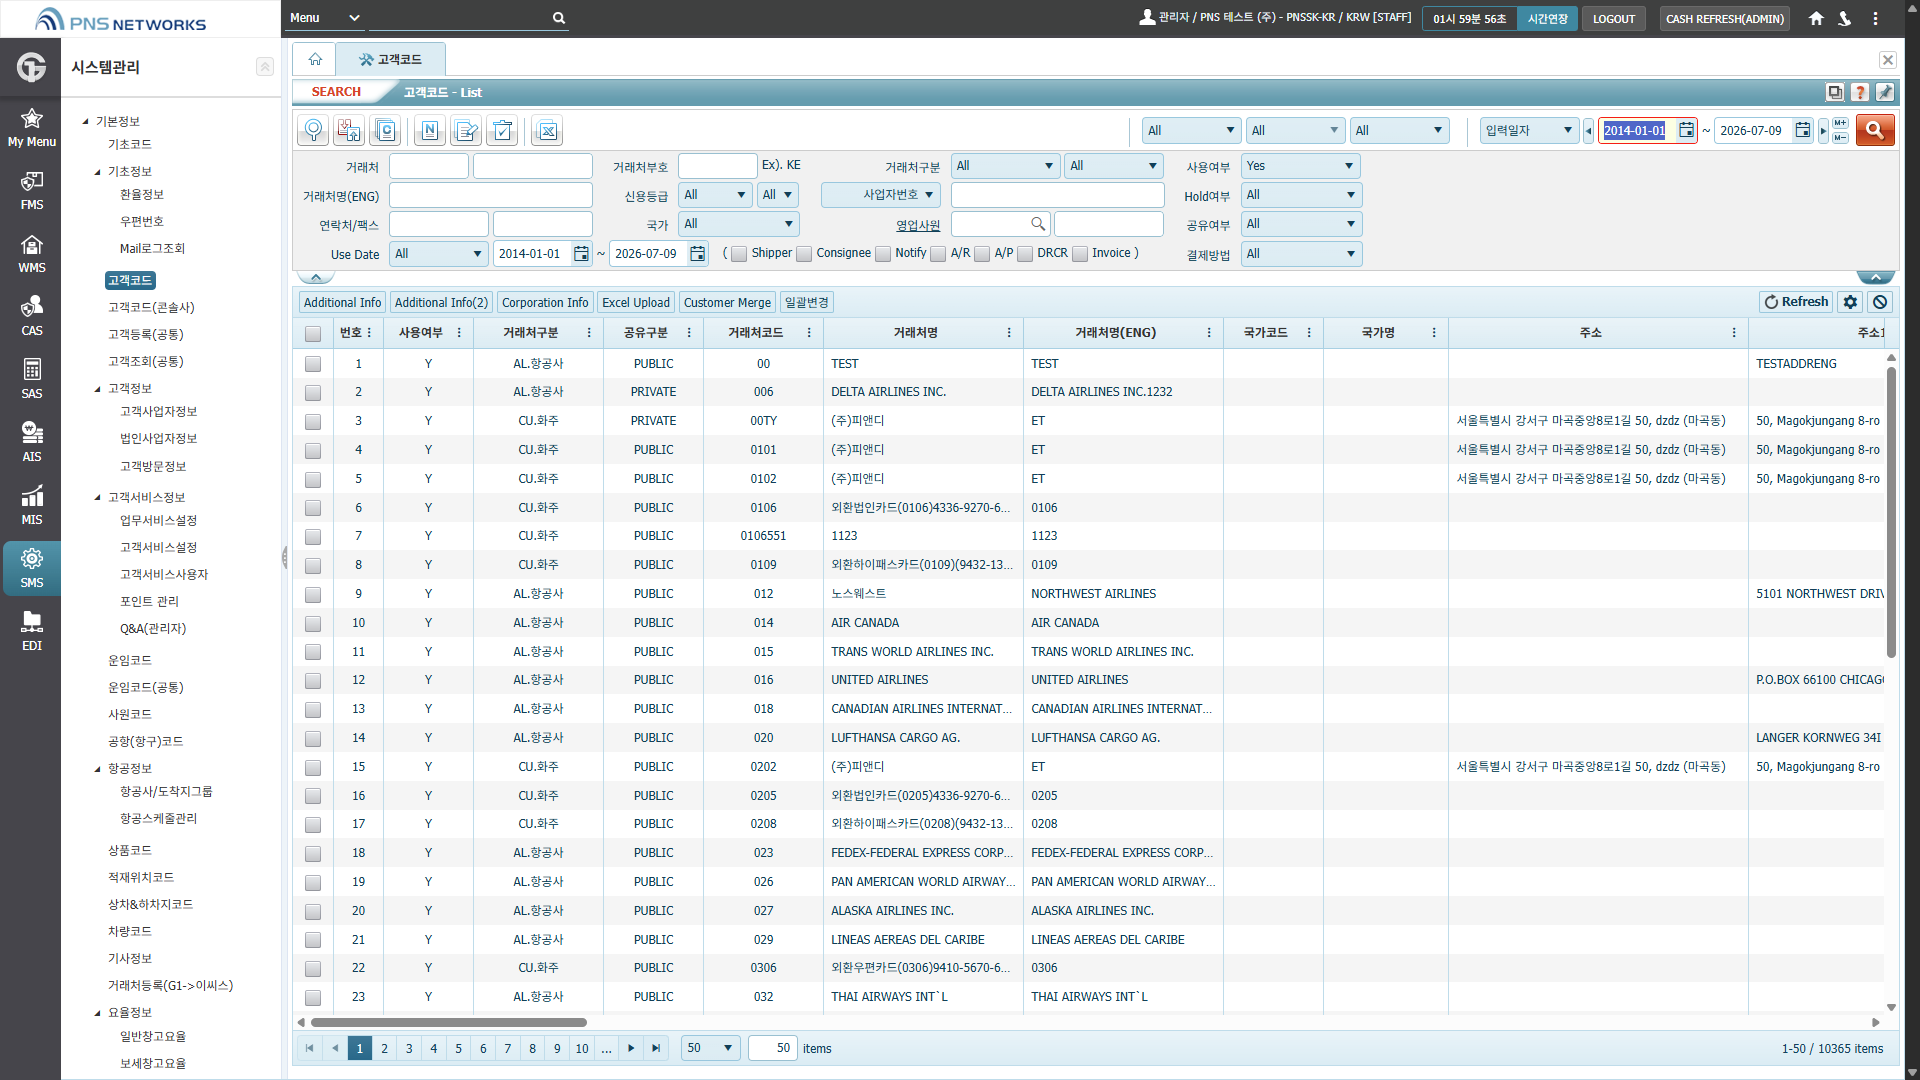The width and height of the screenshot is (1920, 1080).
Task: Check the Consignee checkbox
Action: point(804,254)
